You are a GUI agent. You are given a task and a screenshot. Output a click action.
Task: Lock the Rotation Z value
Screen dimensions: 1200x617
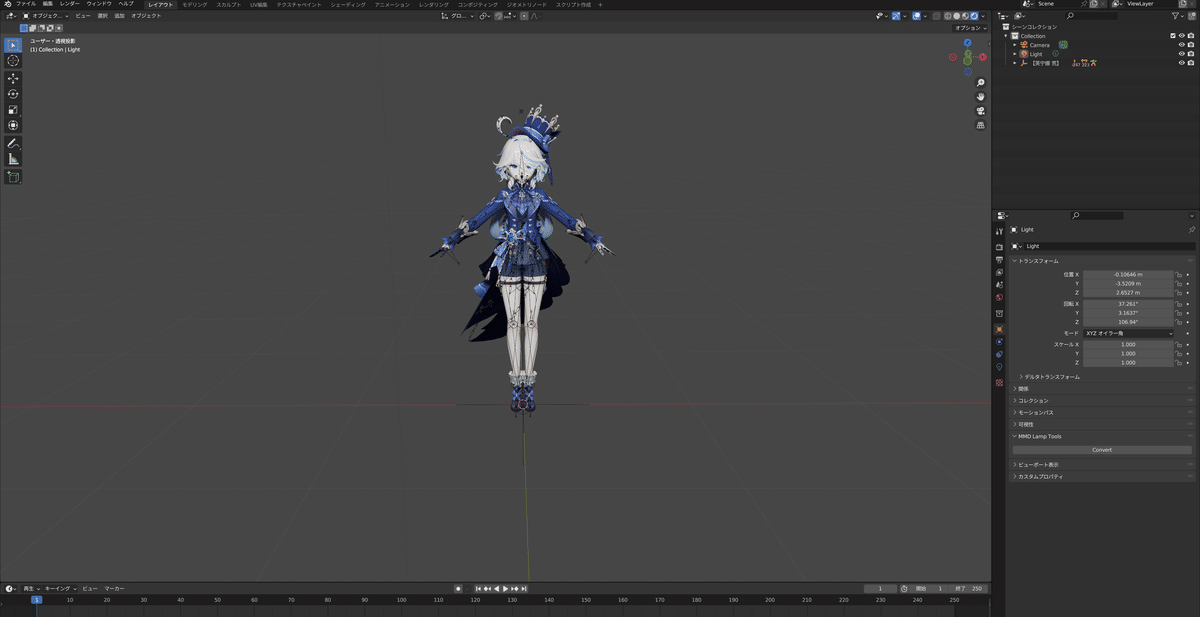(x=1179, y=322)
